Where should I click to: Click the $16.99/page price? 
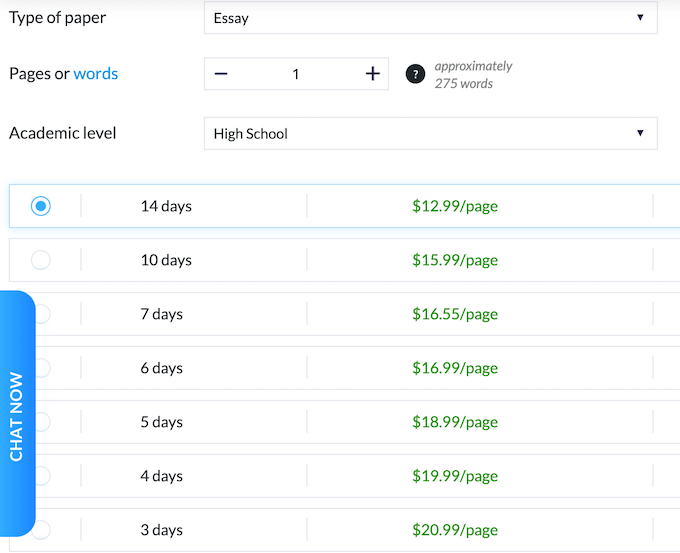pos(455,368)
